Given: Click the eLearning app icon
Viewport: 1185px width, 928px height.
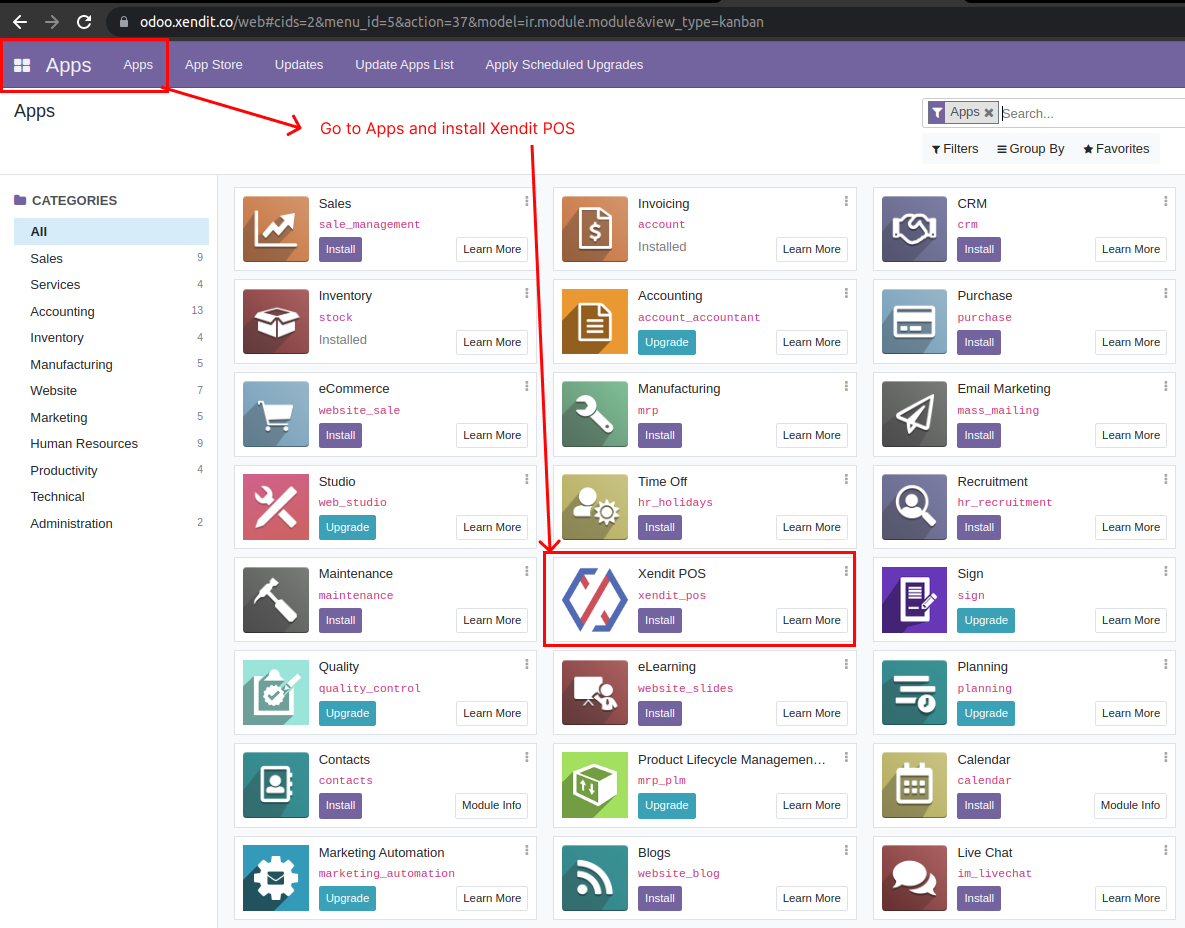Looking at the screenshot, I should pyautogui.click(x=595, y=692).
